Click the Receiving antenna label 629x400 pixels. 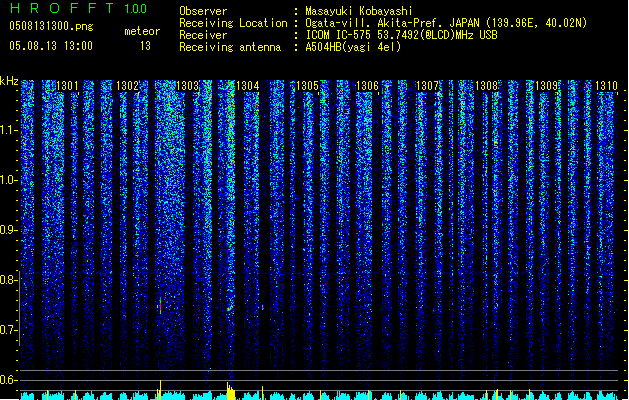(230, 47)
